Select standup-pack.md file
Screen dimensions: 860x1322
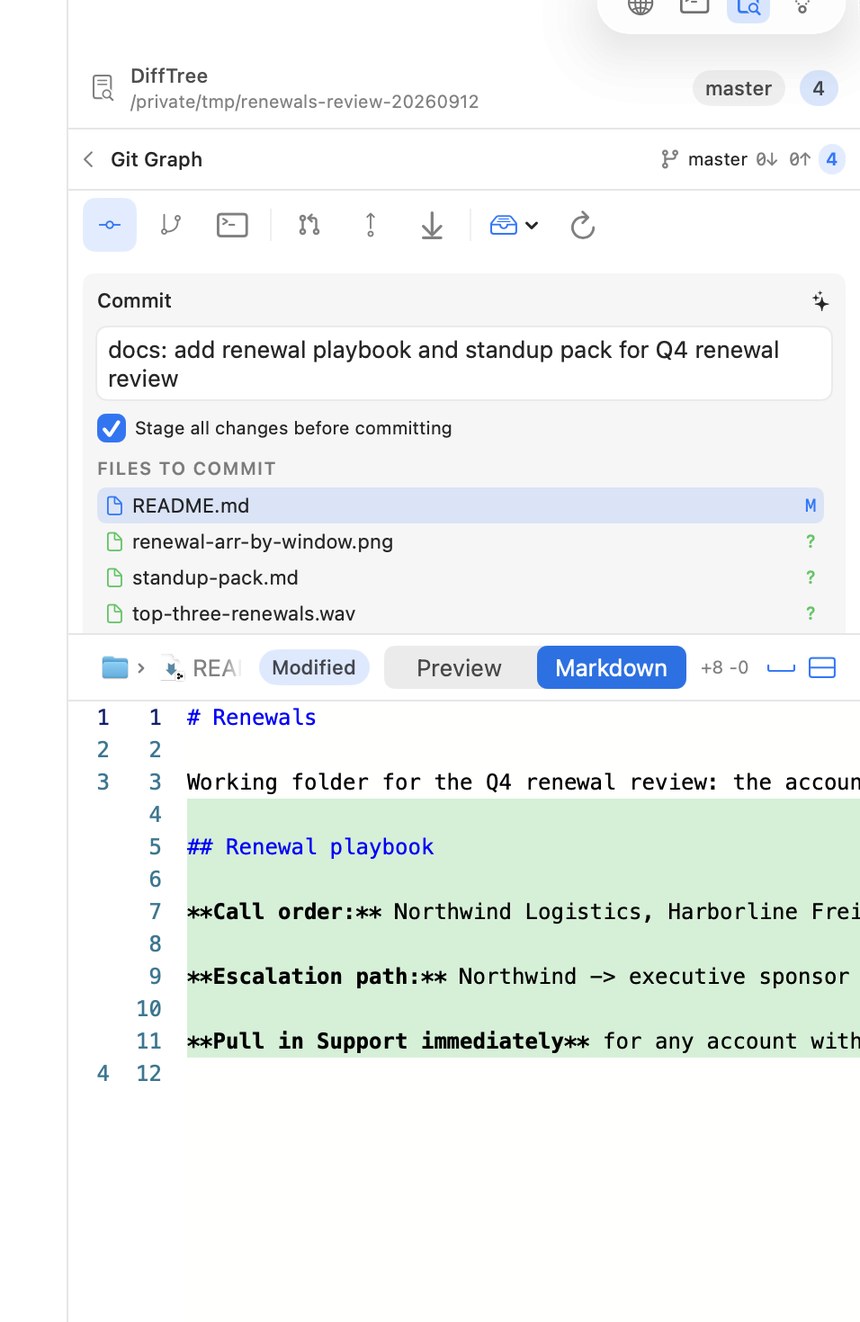click(x=460, y=577)
